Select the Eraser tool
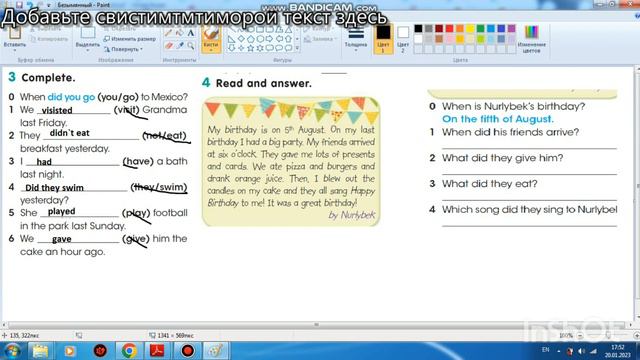This screenshot has width=640, height=360. point(168,46)
